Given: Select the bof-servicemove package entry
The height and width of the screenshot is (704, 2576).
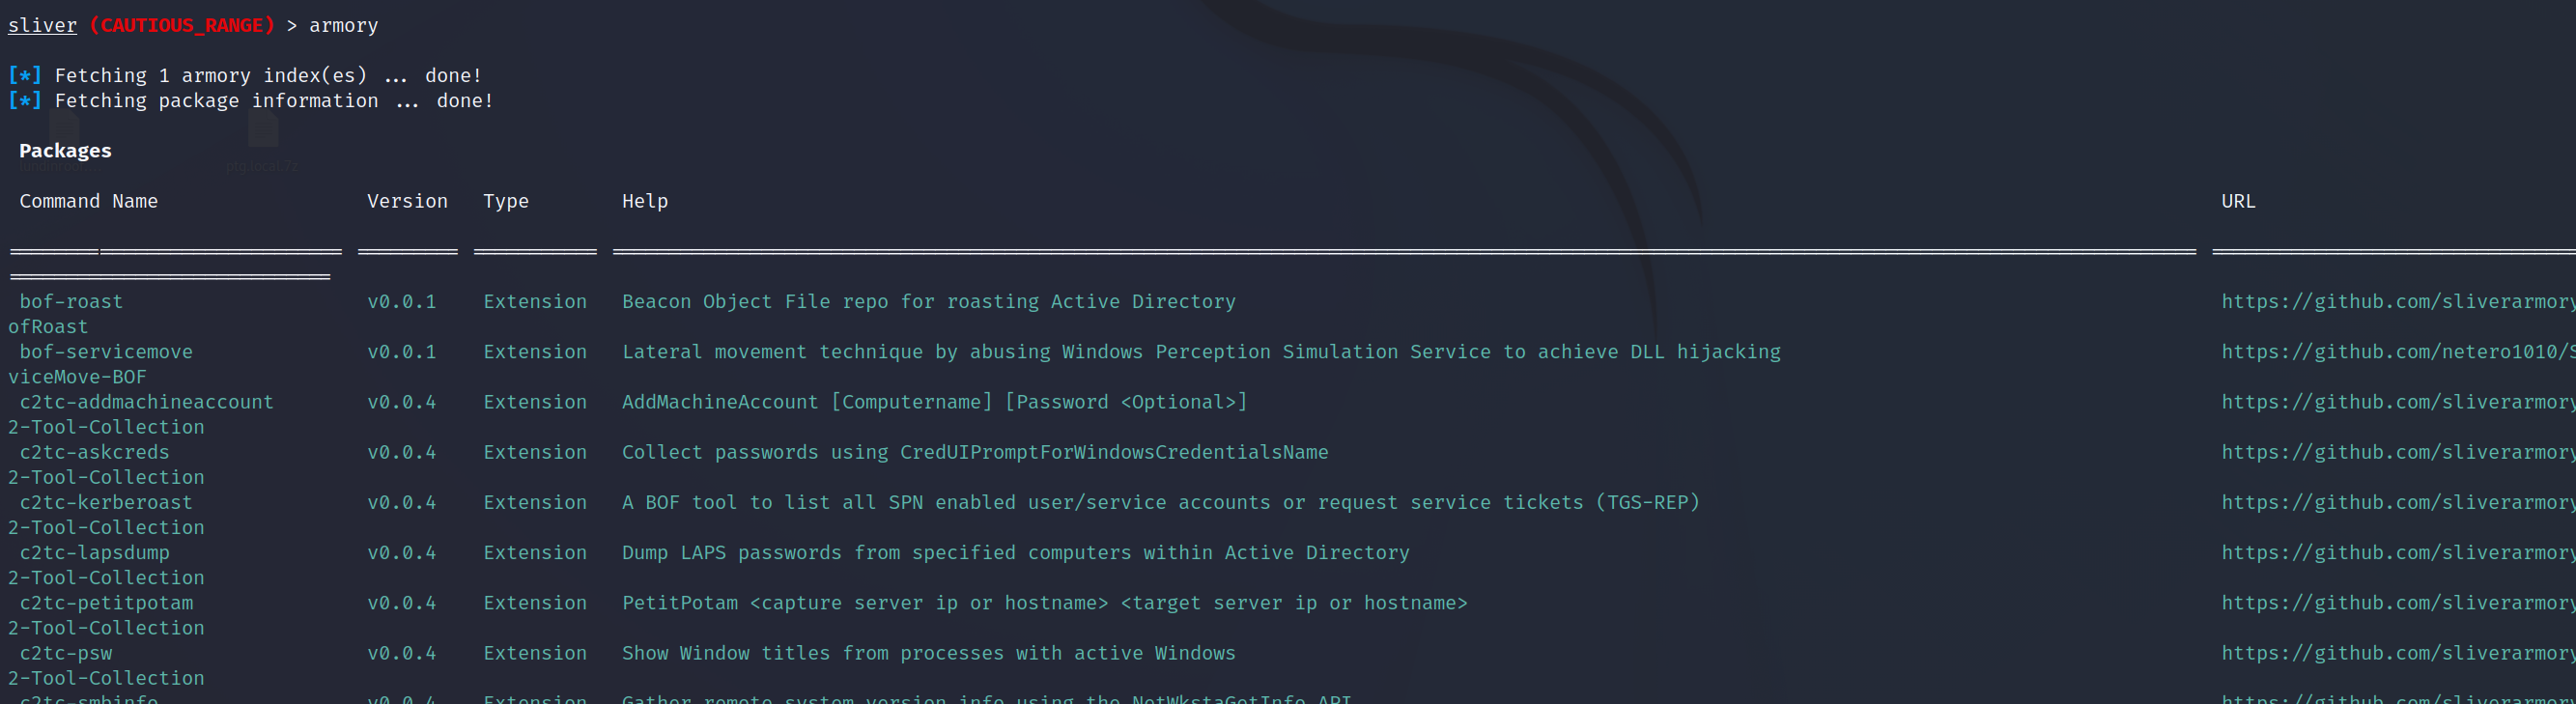Looking at the screenshot, I should tap(106, 351).
